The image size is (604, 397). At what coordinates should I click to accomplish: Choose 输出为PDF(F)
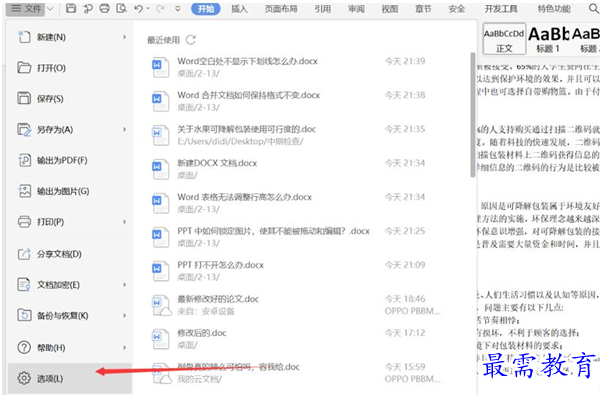(x=70, y=160)
